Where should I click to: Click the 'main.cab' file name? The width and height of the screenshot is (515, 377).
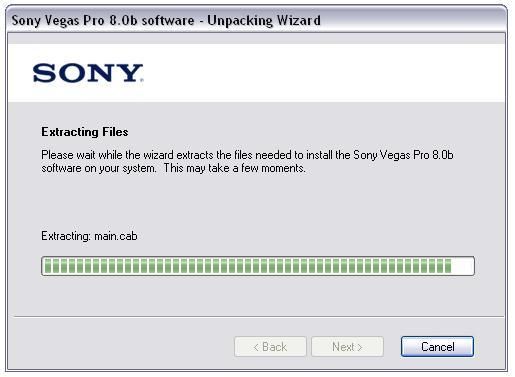[x=116, y=236]
